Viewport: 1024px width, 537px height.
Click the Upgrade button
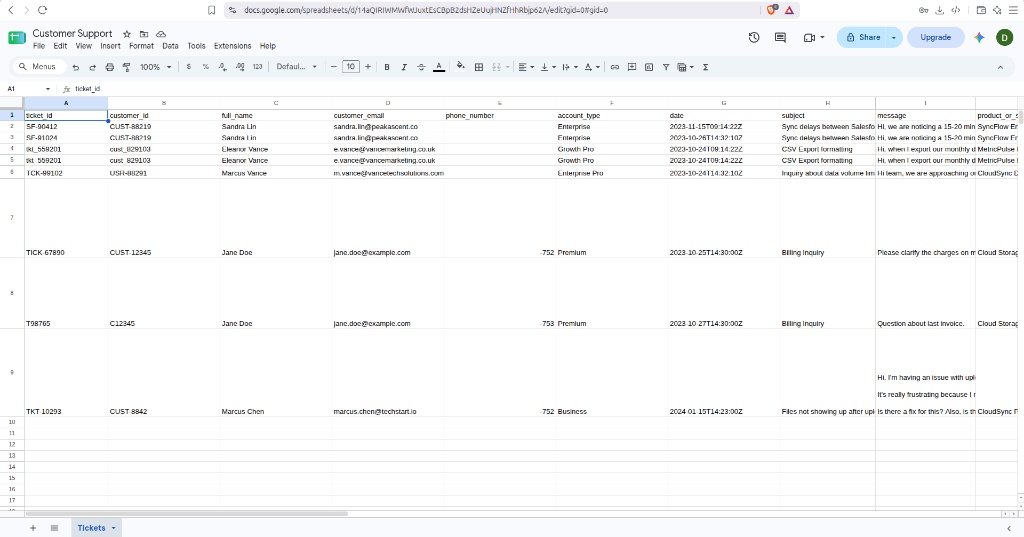(935, 38)
